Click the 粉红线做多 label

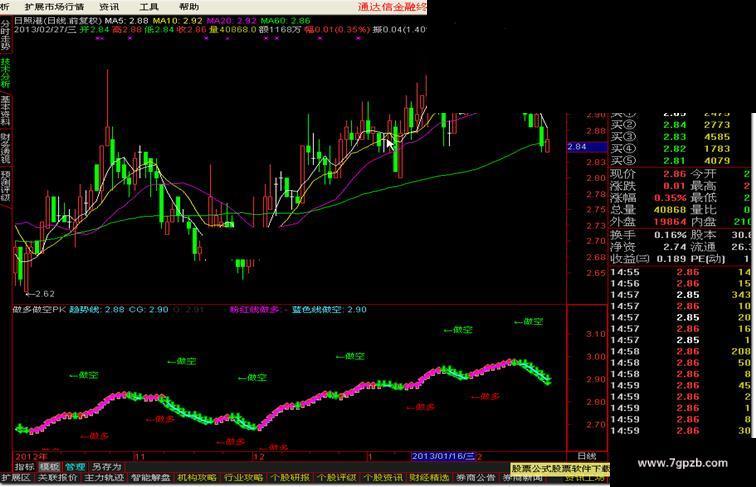(254, 310)
